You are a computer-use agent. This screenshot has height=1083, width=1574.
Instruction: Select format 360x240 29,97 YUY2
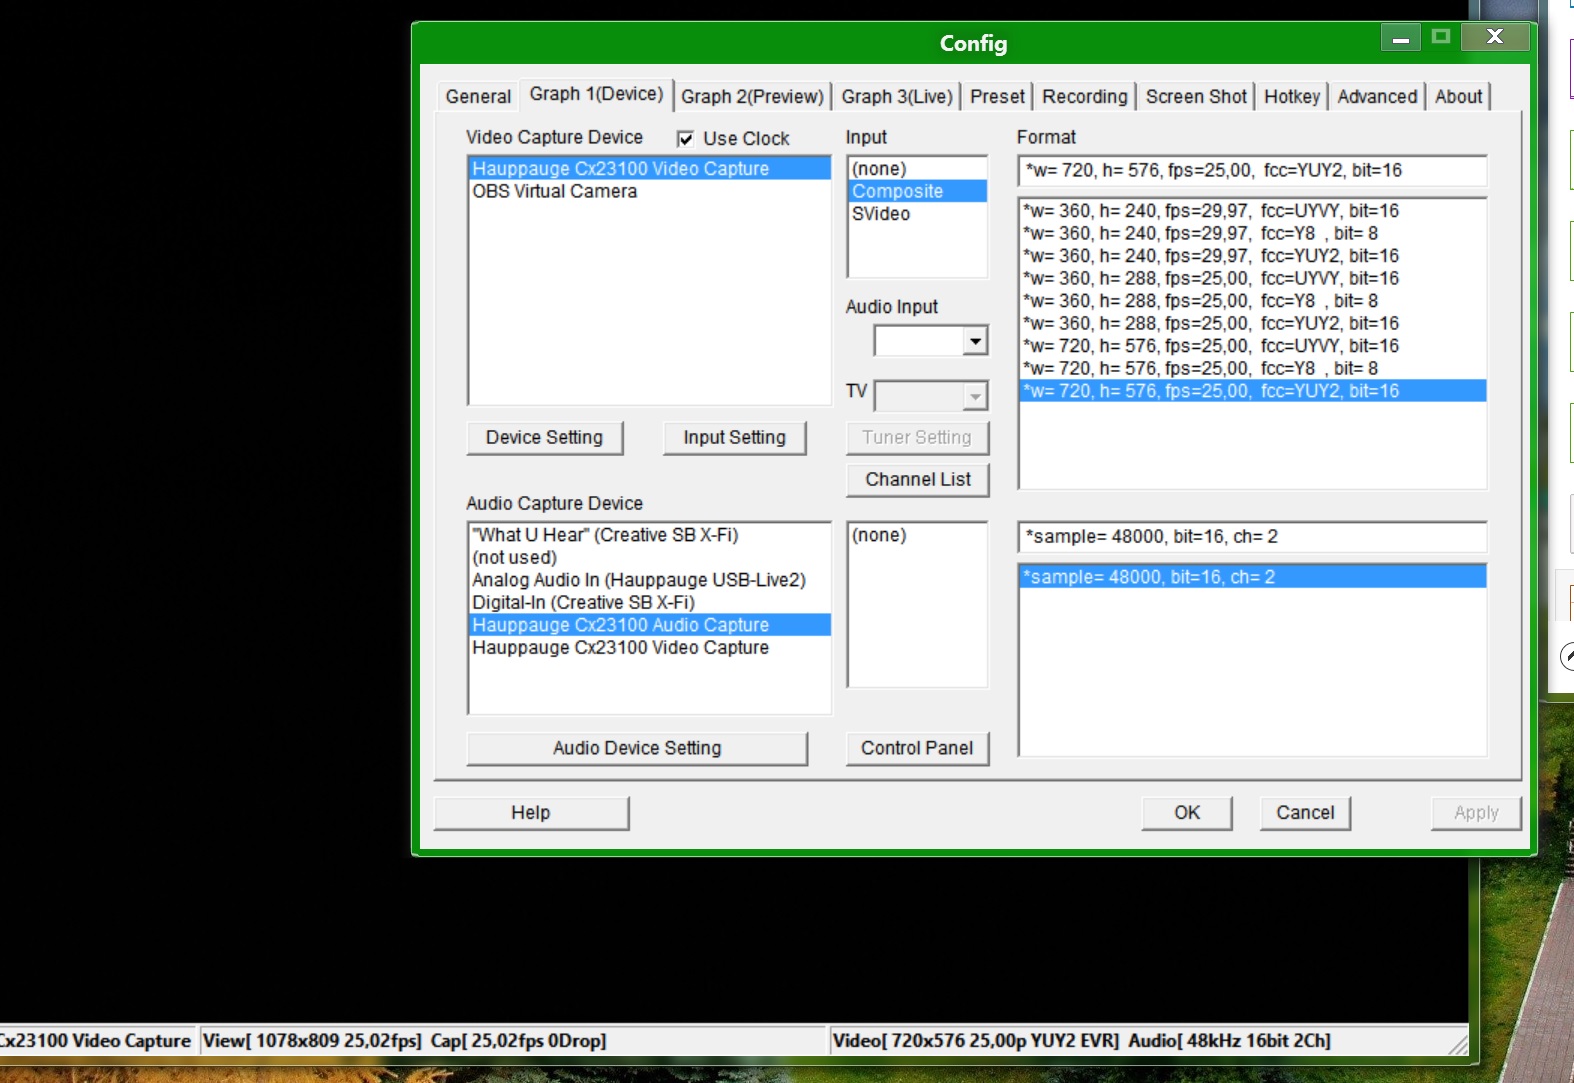1252,256
